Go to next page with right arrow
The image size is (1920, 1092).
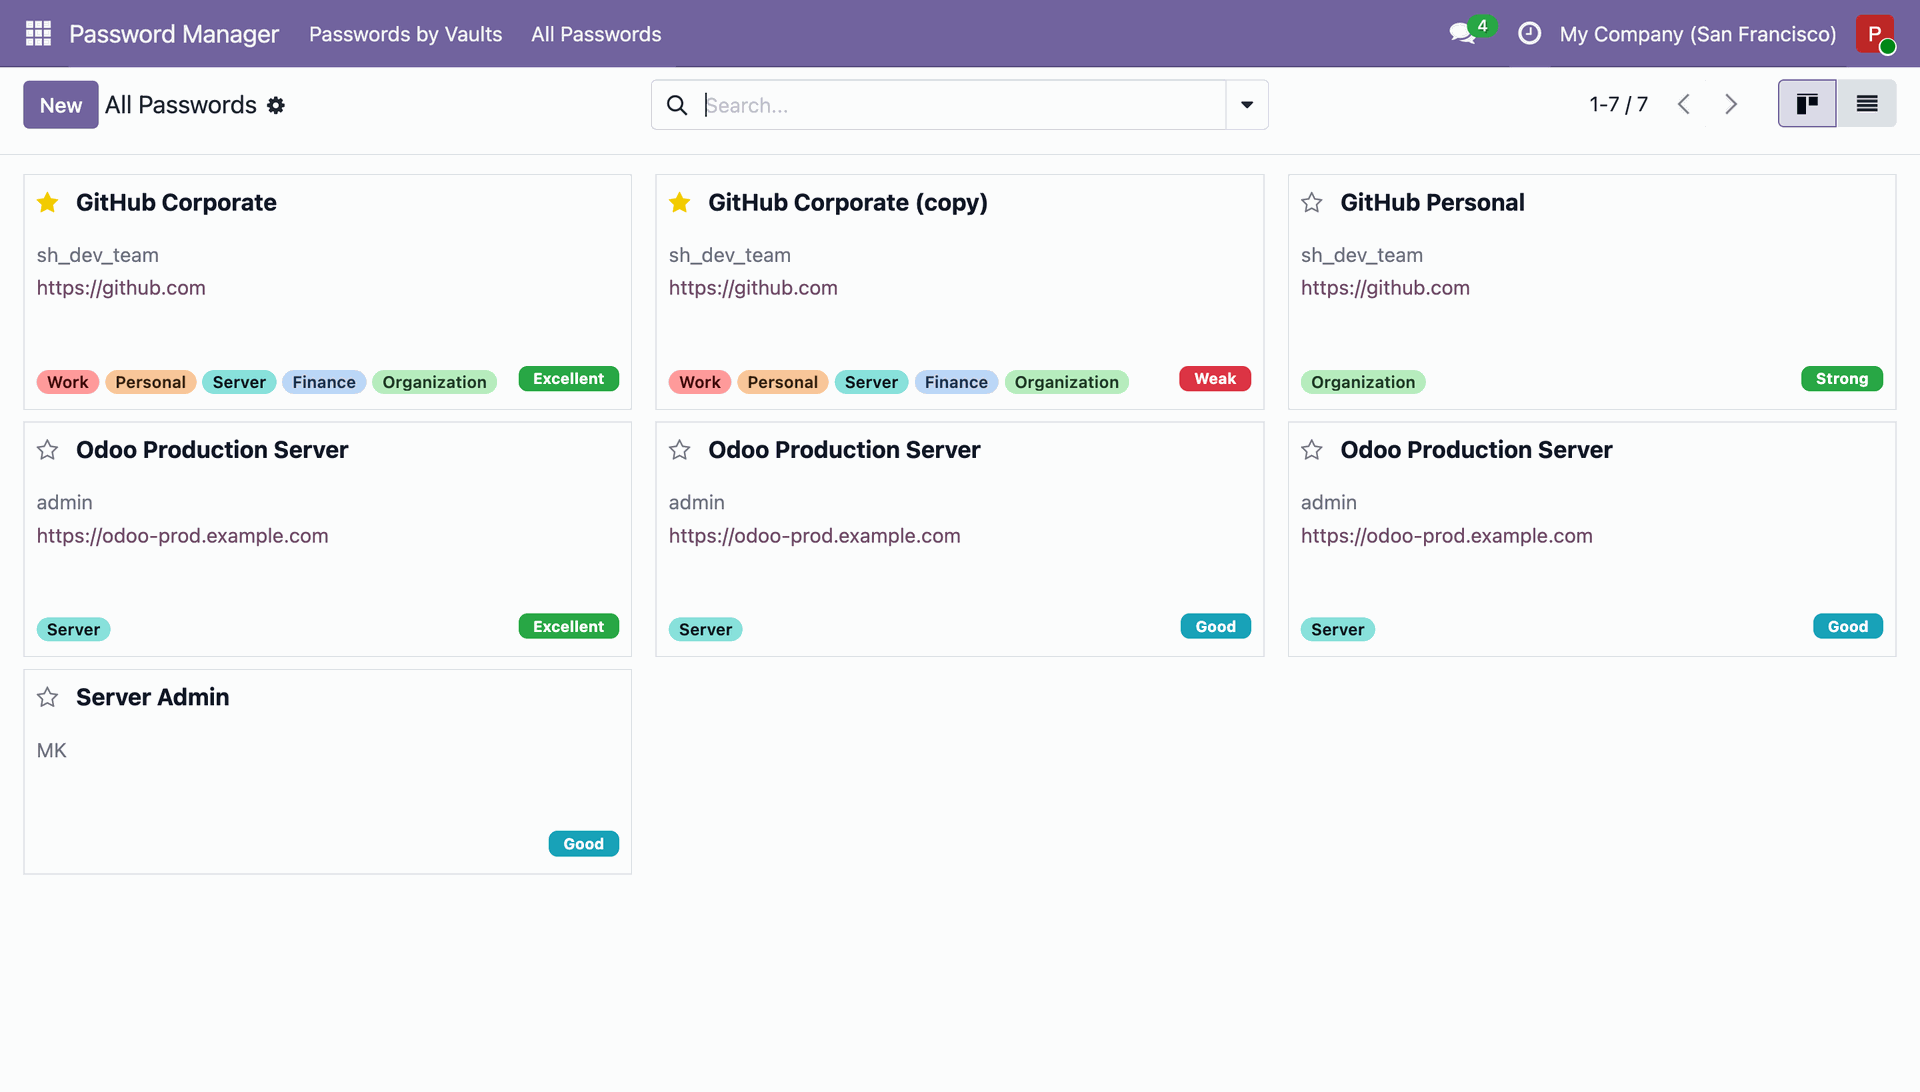click(1731, 104)
